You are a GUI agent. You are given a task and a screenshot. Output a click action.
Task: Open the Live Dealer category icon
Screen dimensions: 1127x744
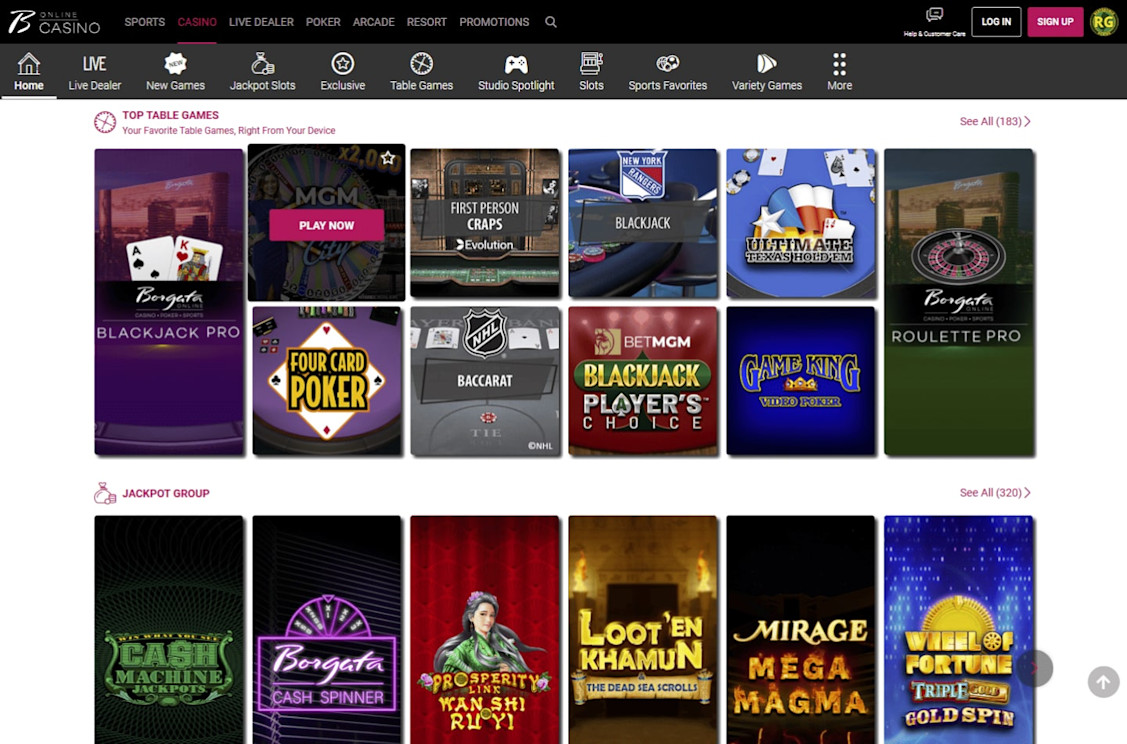tap(94, 64)
